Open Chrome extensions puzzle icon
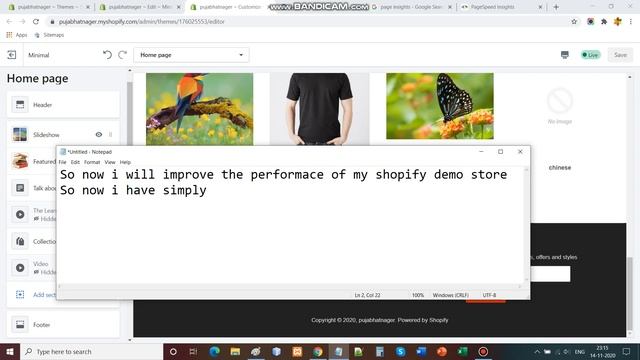 click(604, 22)
